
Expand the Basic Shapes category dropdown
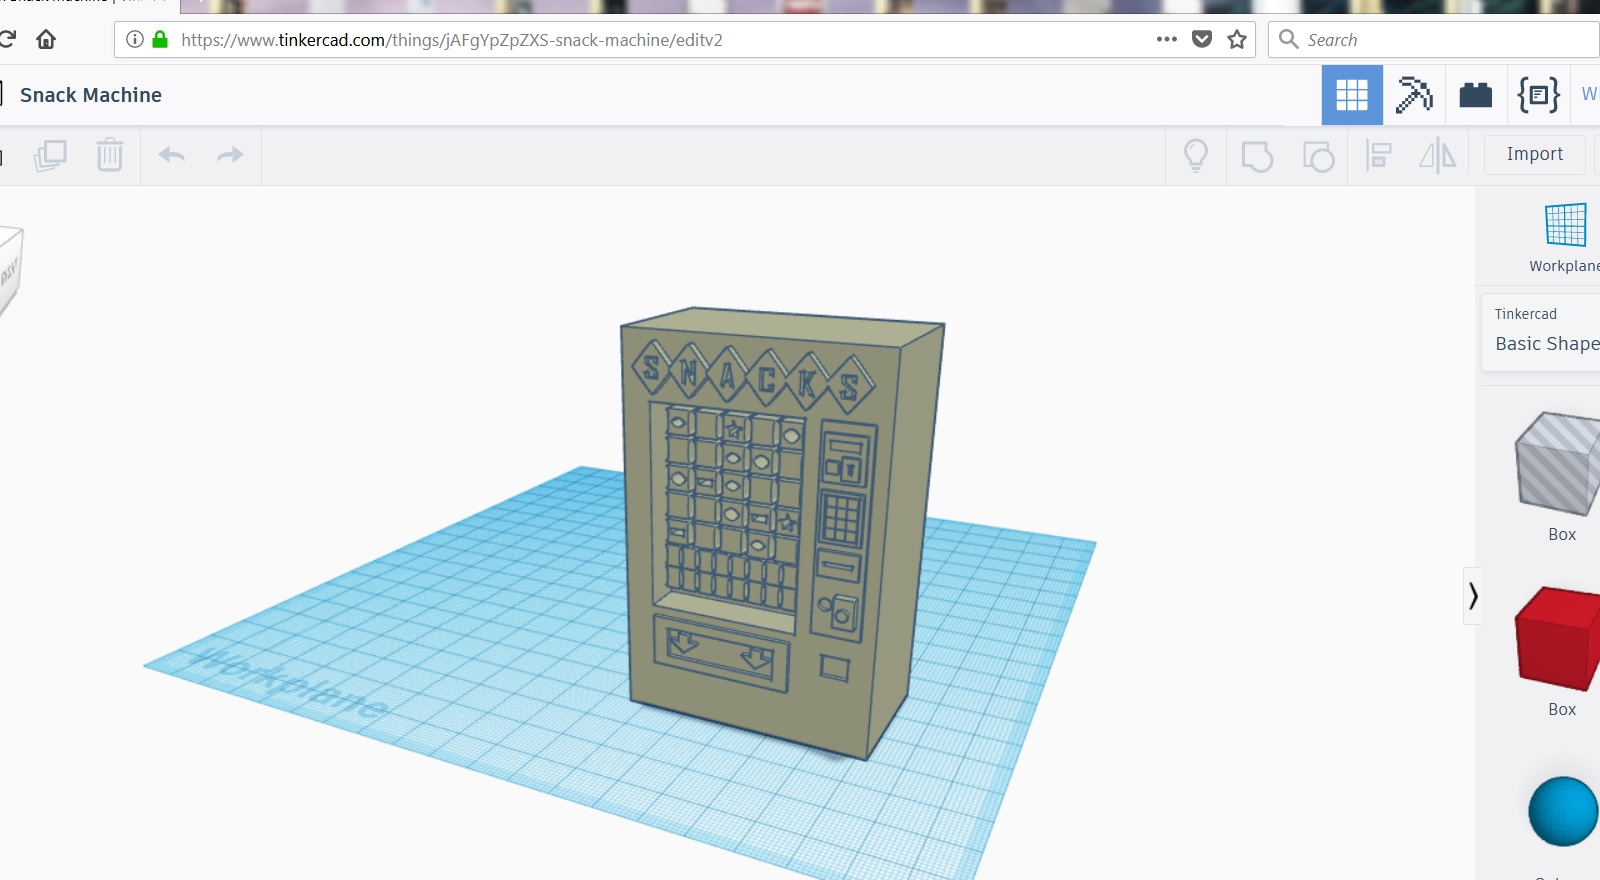point(1545,332)
